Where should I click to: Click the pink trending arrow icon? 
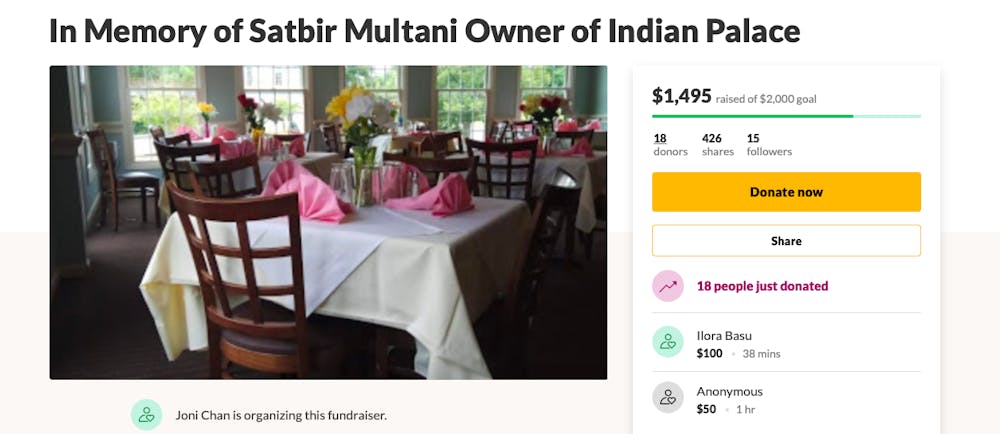click(668, 286)
